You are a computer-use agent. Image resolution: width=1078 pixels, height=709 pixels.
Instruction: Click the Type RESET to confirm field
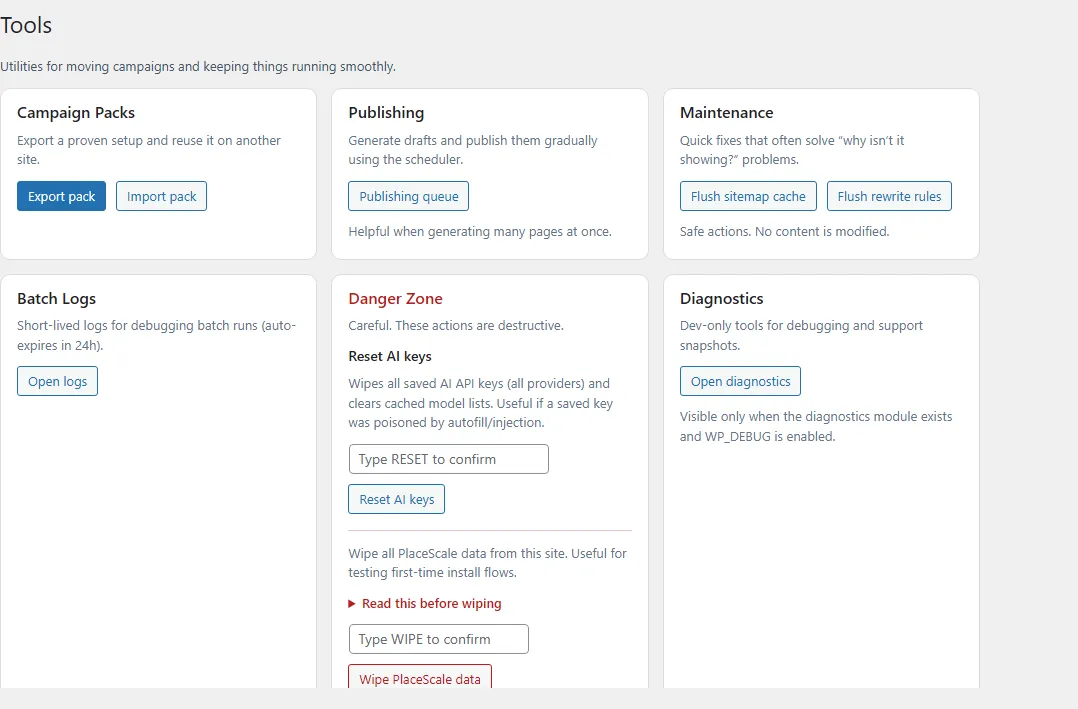[x=448, y=459]
